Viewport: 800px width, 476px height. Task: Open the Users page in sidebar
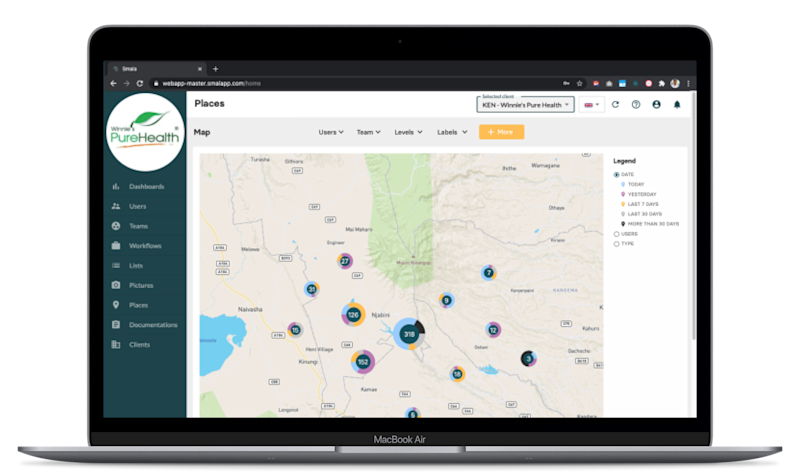coord(137,206)
